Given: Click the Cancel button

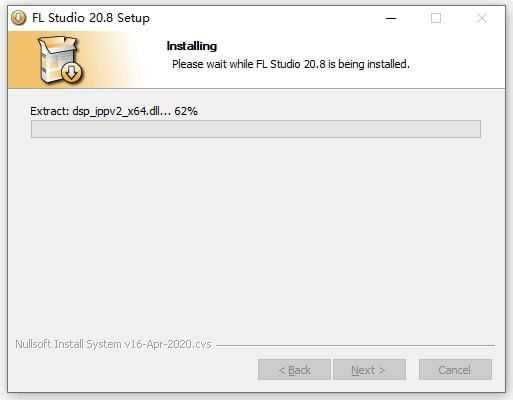Looking at the screenshot, I should coord(455,370).
